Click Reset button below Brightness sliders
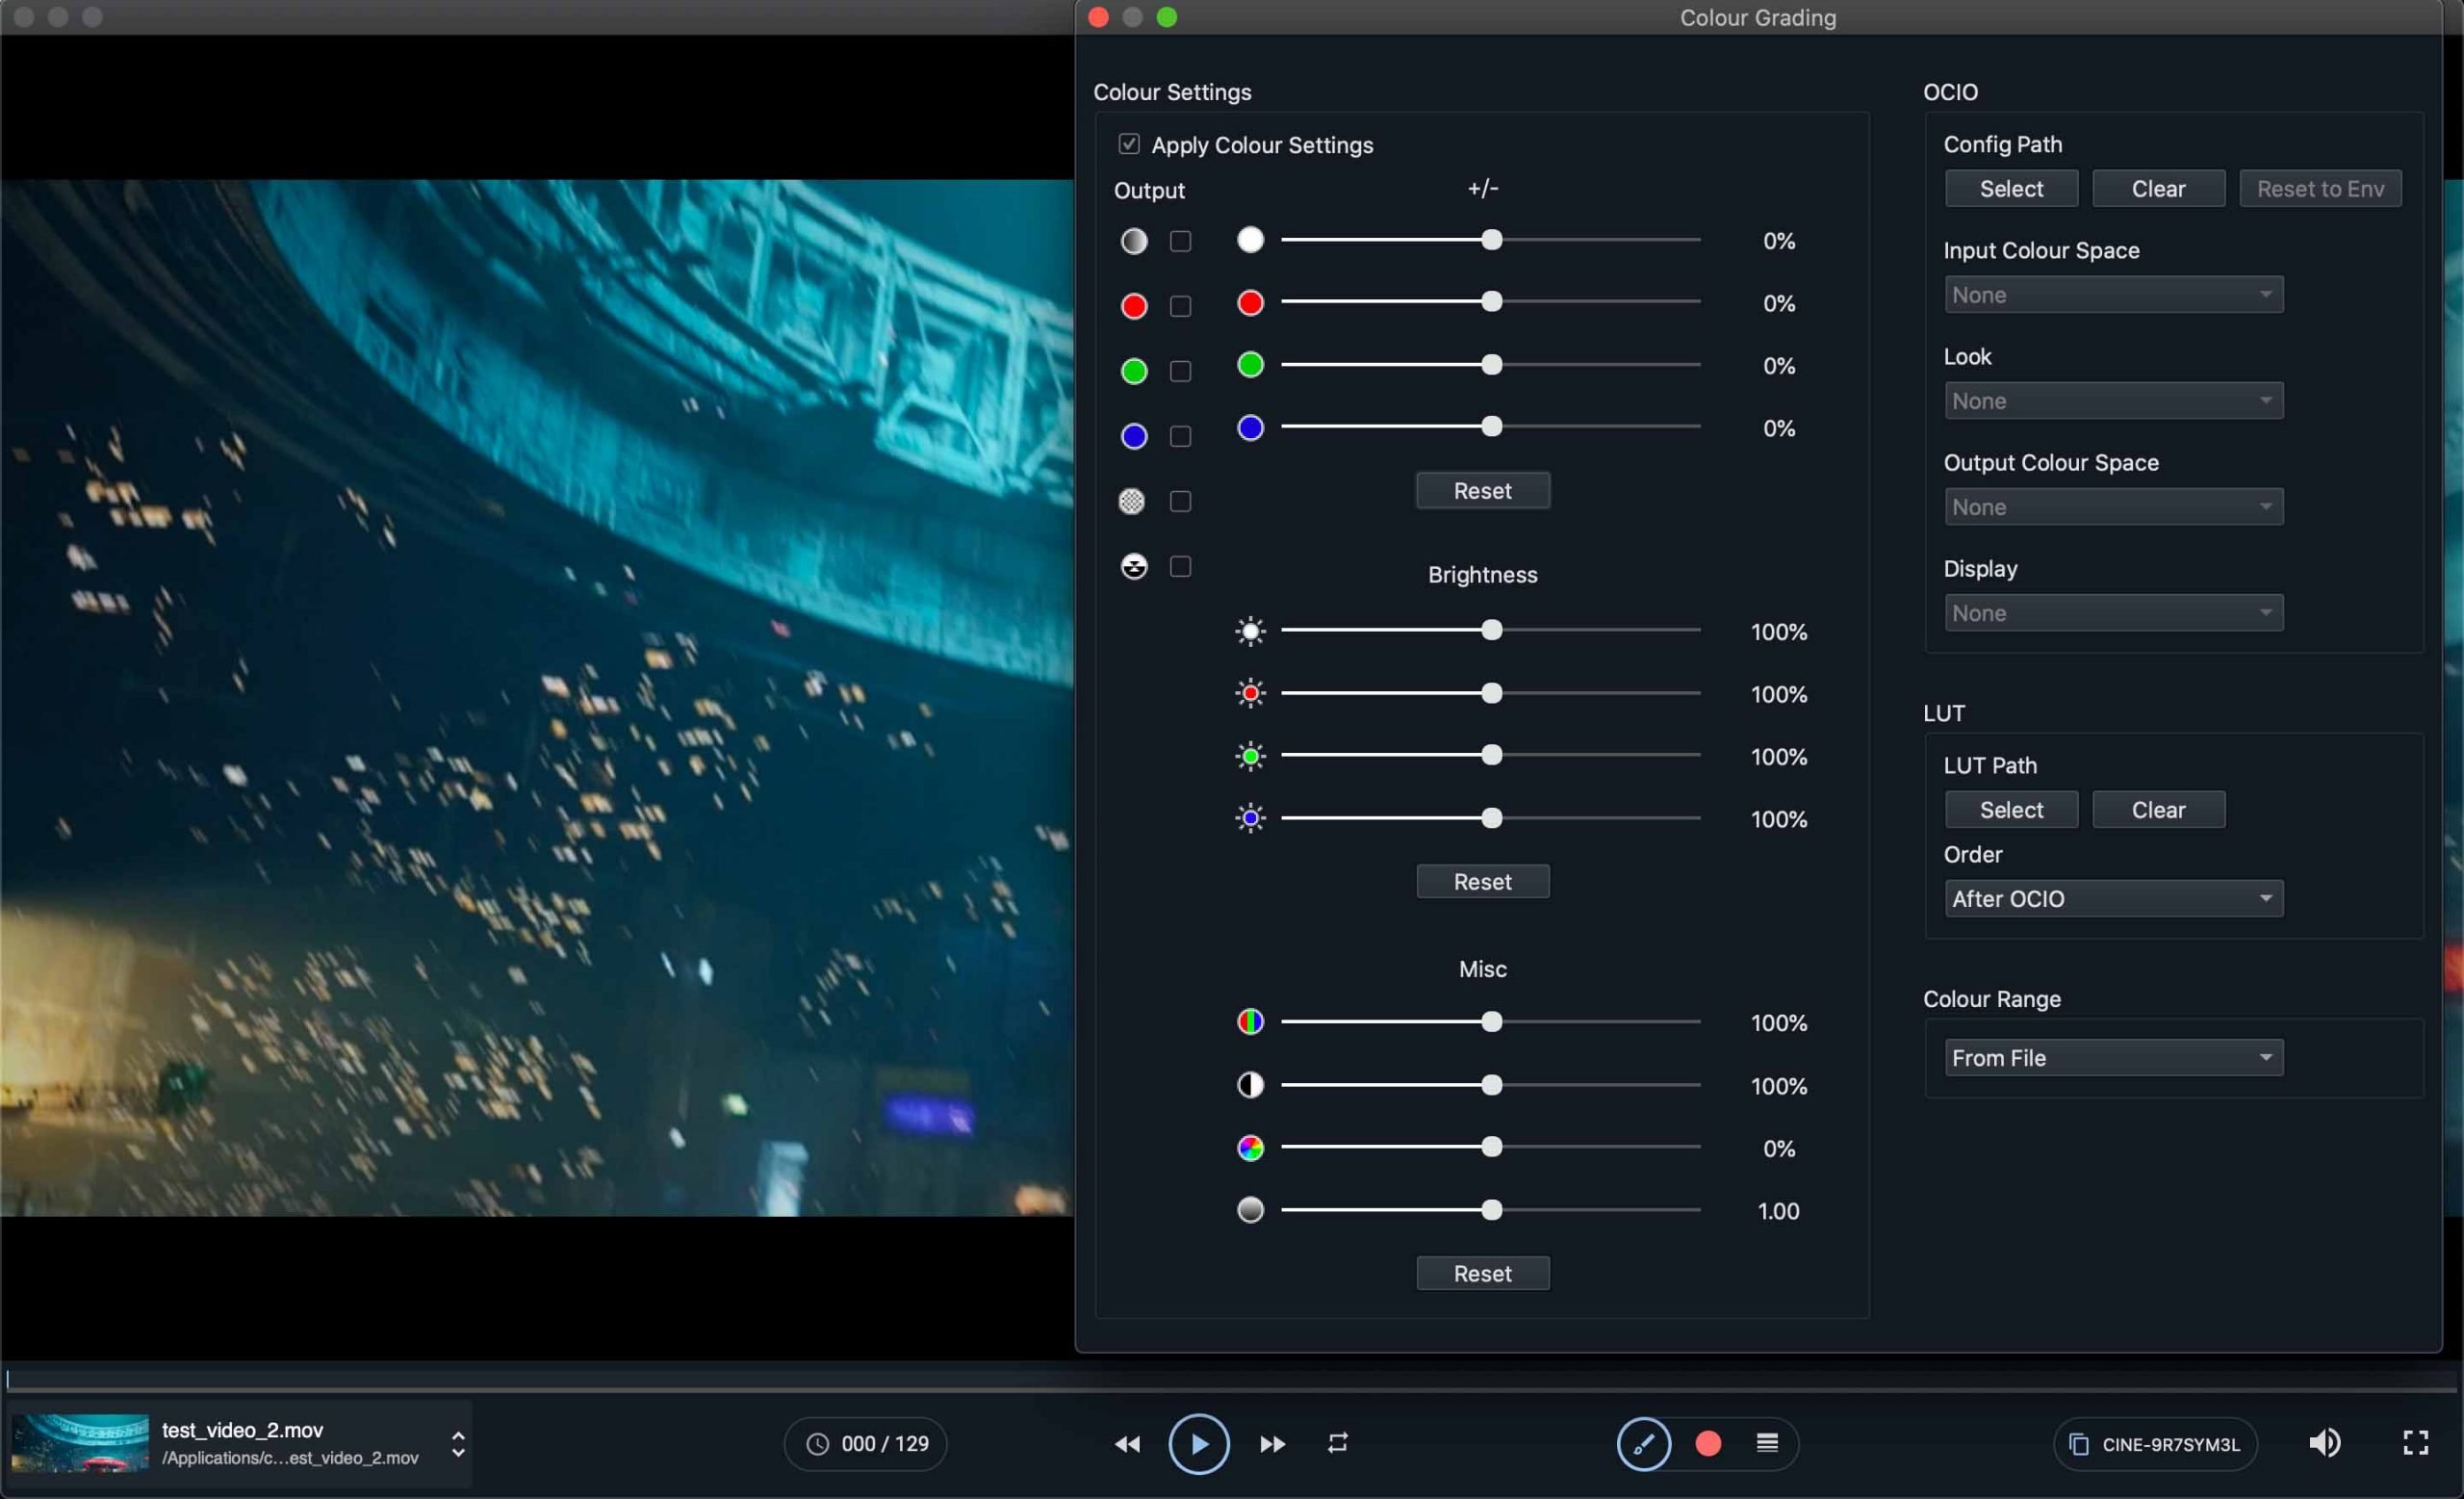This screenshot has height=1499, width=2464. [x=1482, y=881]
